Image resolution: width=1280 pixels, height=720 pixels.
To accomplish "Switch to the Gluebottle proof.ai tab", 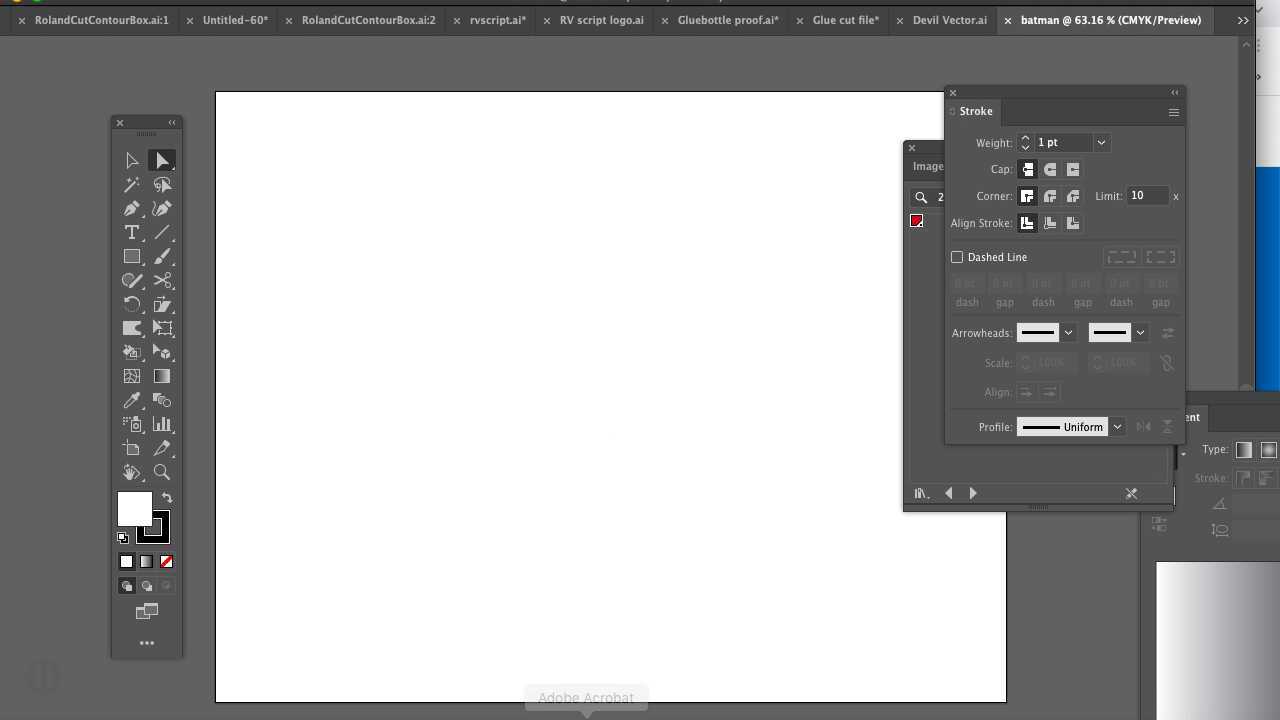I will [x=727, y=20].
